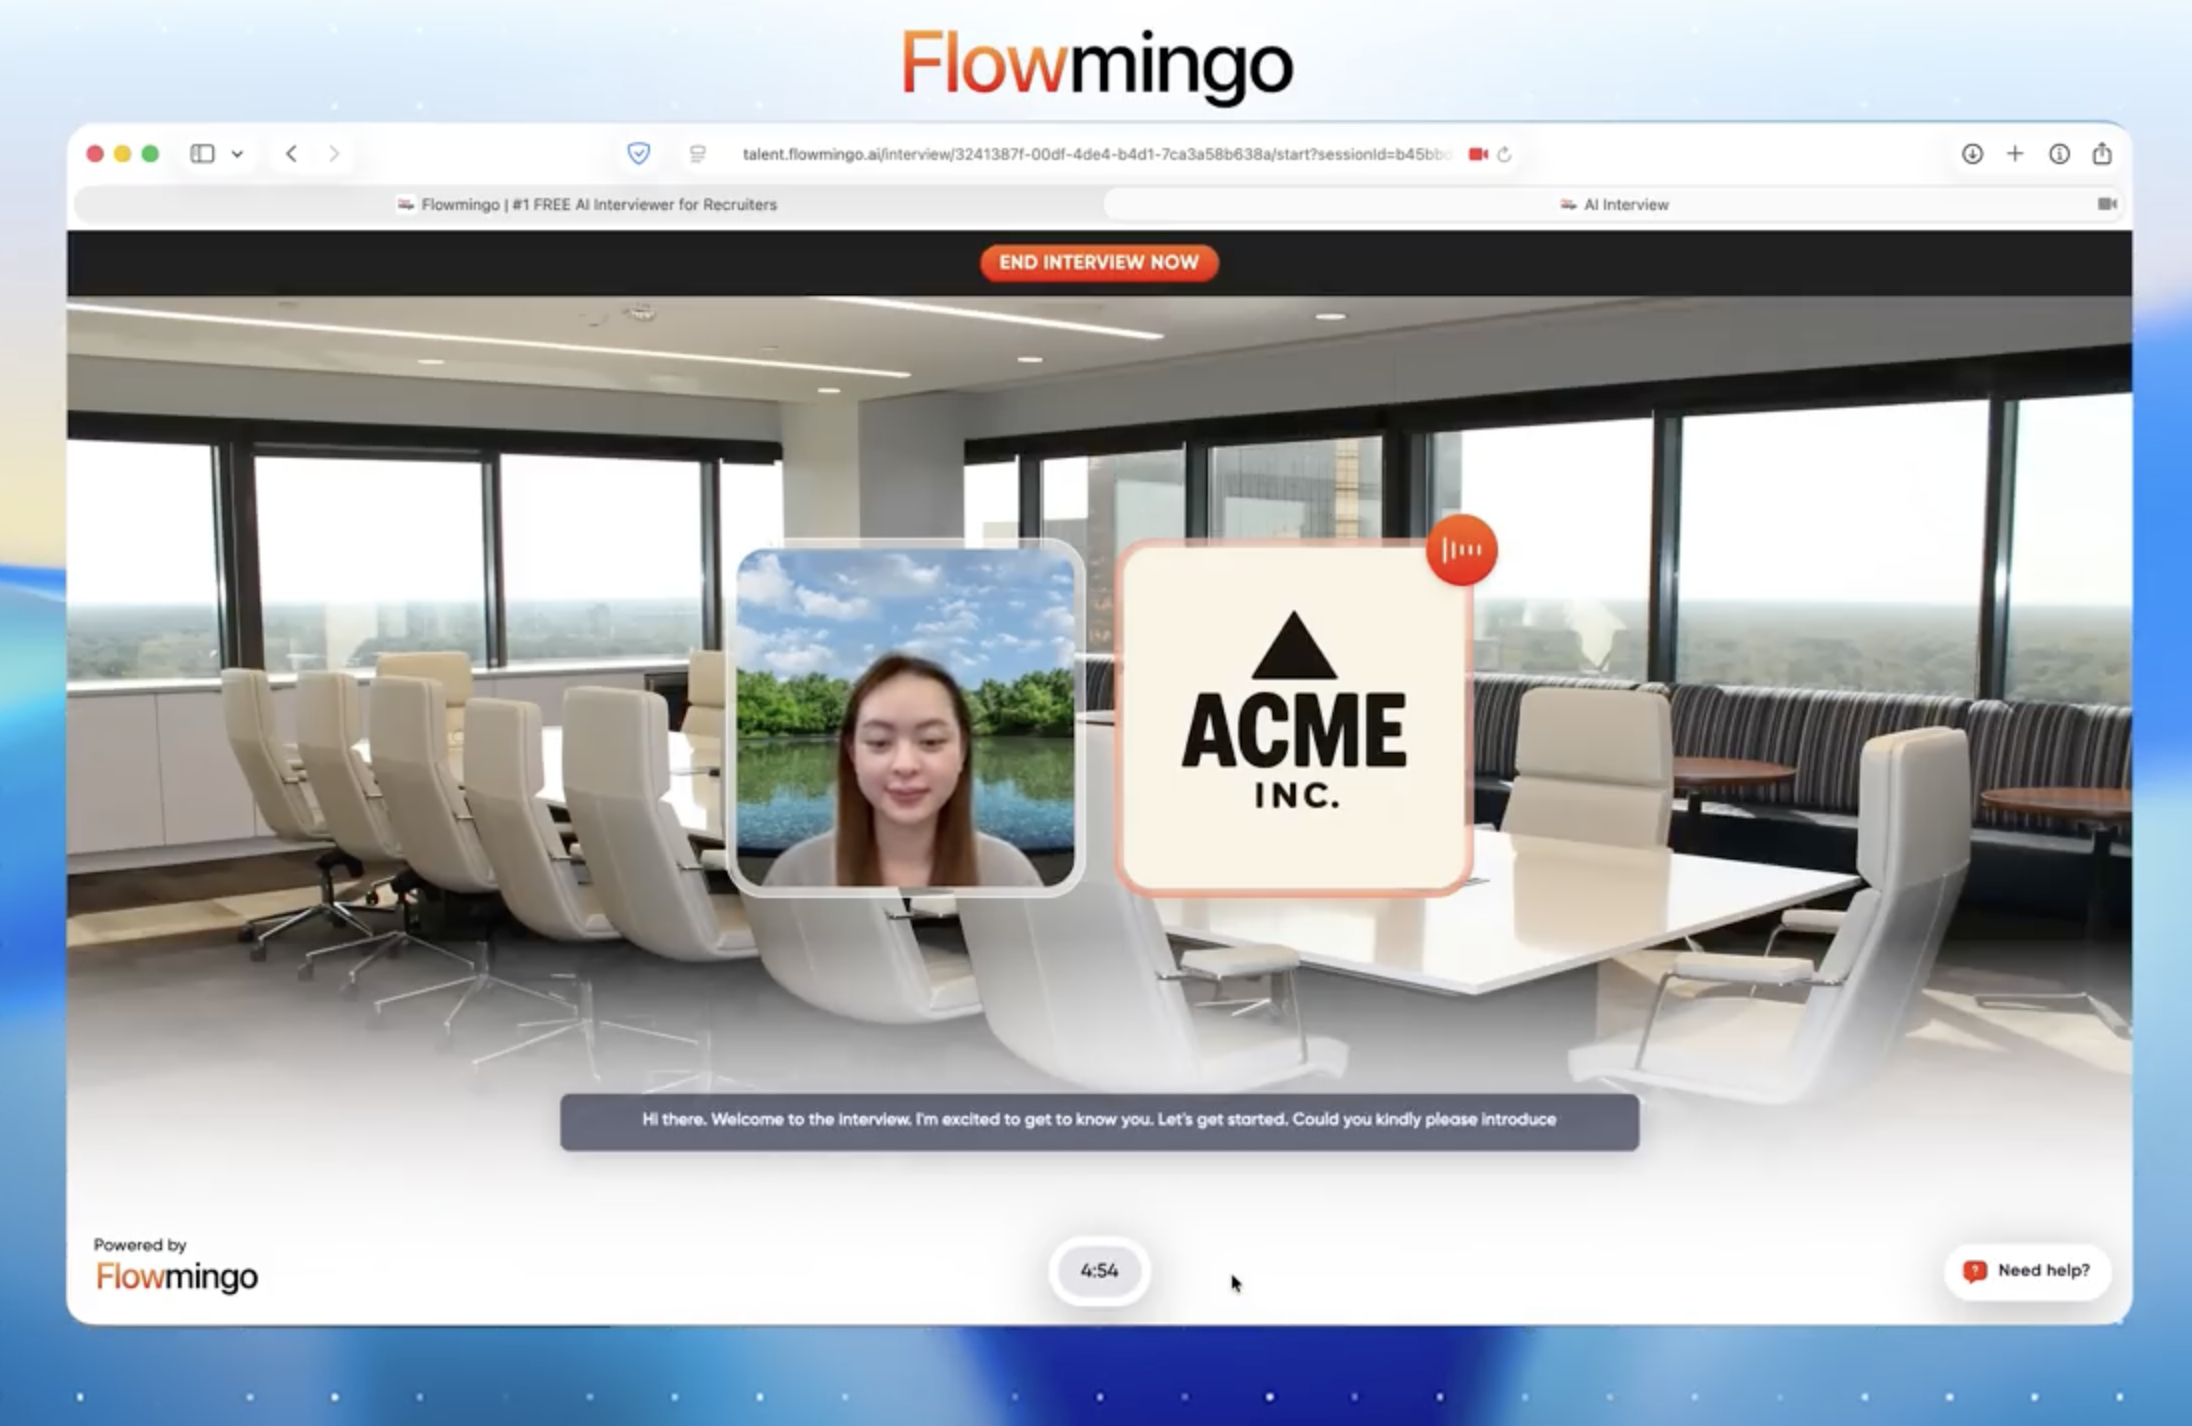This screenshot has height=1426, width=2192.
Task: Click the back navigation arrow
Action: click(x=291, y=154)
